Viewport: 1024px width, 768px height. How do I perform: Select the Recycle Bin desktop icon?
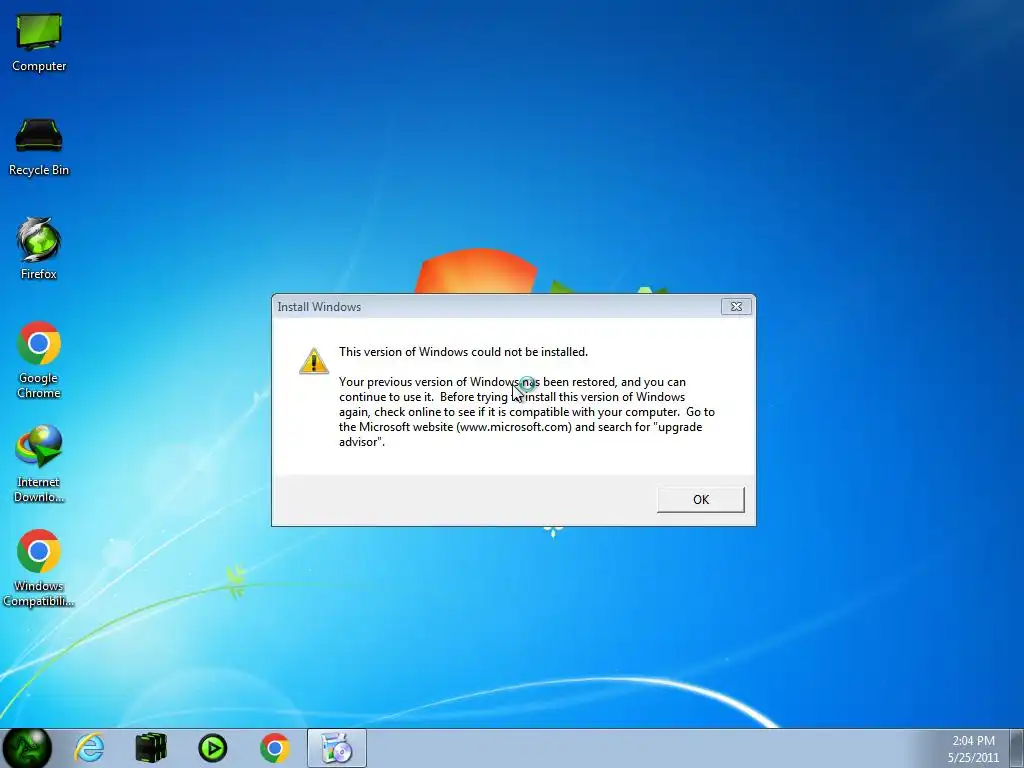39,148
